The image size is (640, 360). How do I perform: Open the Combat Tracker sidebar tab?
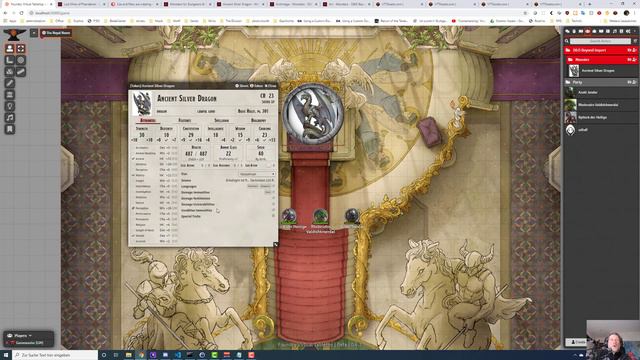click(574, 31)
